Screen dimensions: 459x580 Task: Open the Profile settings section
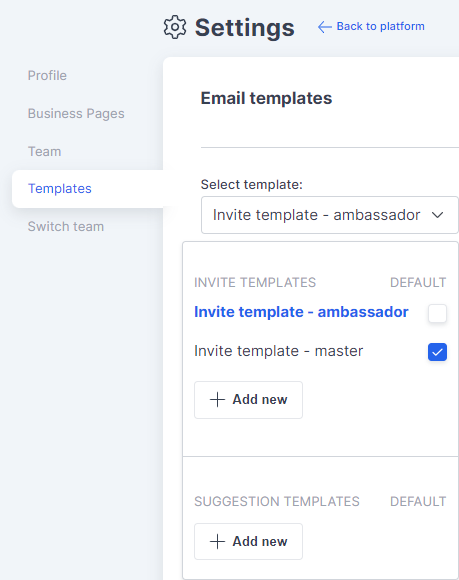tap(47, 75)
